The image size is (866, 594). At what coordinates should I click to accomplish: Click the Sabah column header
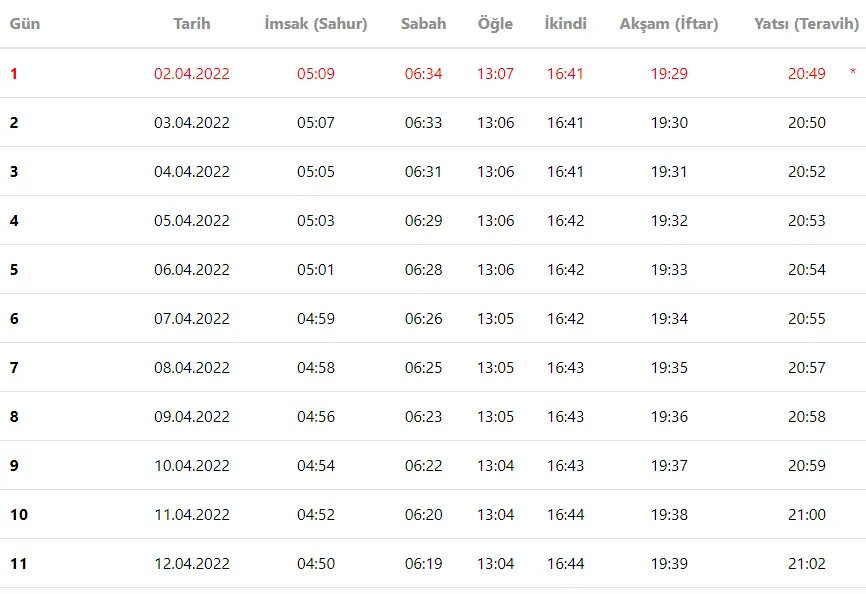click(x=424, y=24)
